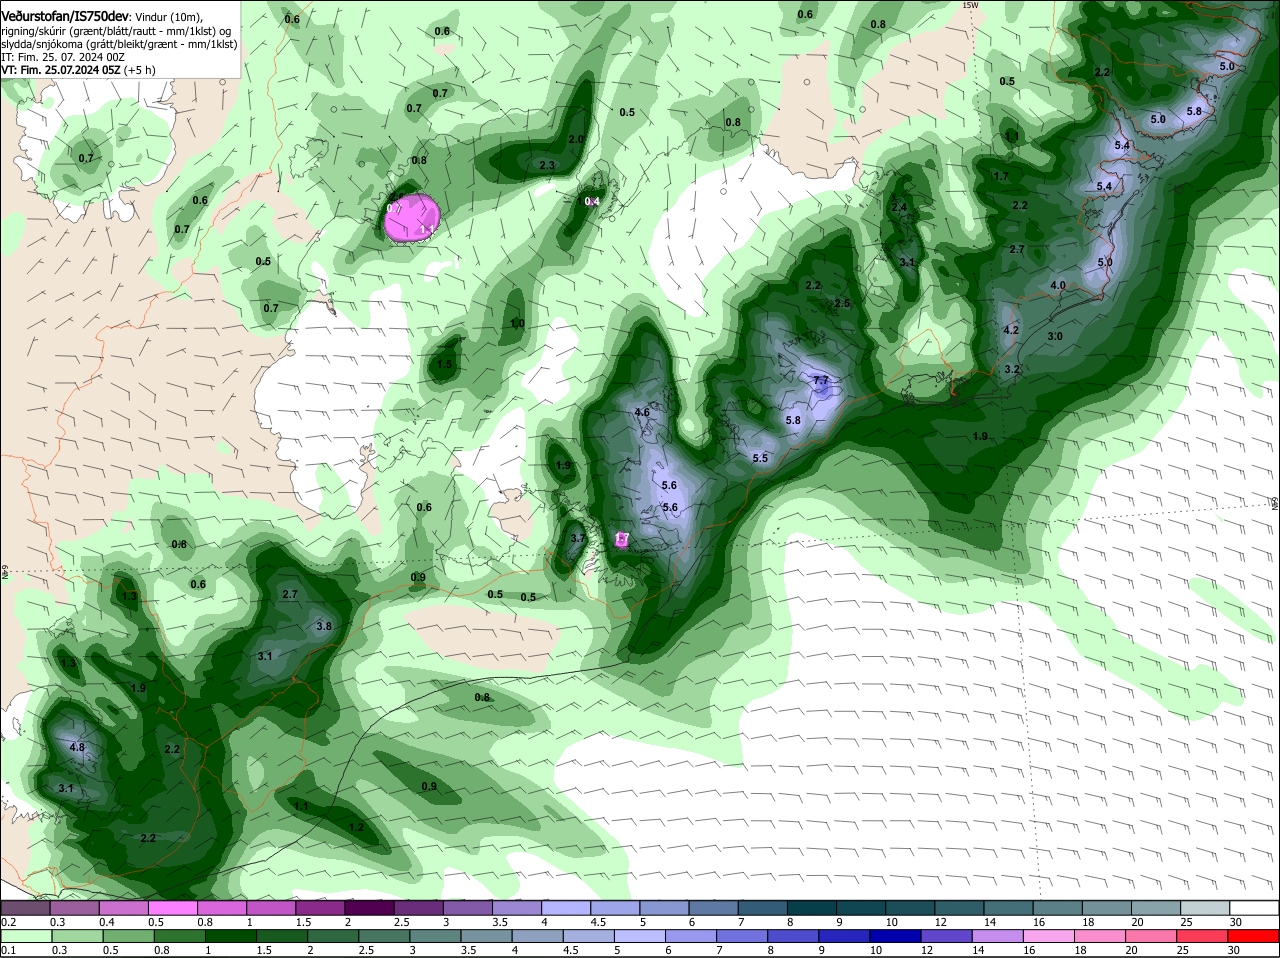Click the 2.4 precipitation value label
The height and width of the screenshot is (958, 1280).
pos(899,208)
